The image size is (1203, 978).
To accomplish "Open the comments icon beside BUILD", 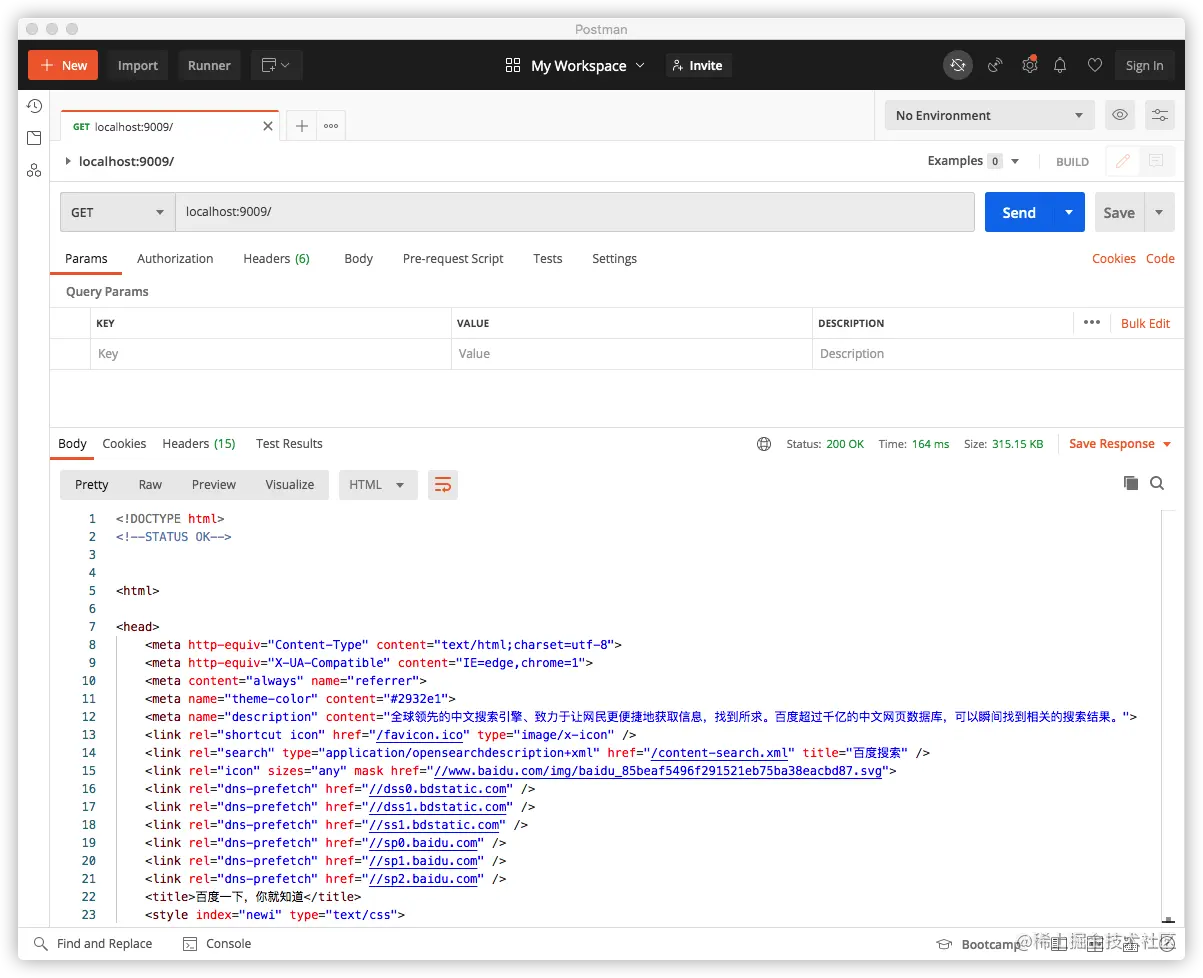I will click(x=1156, y=161).
